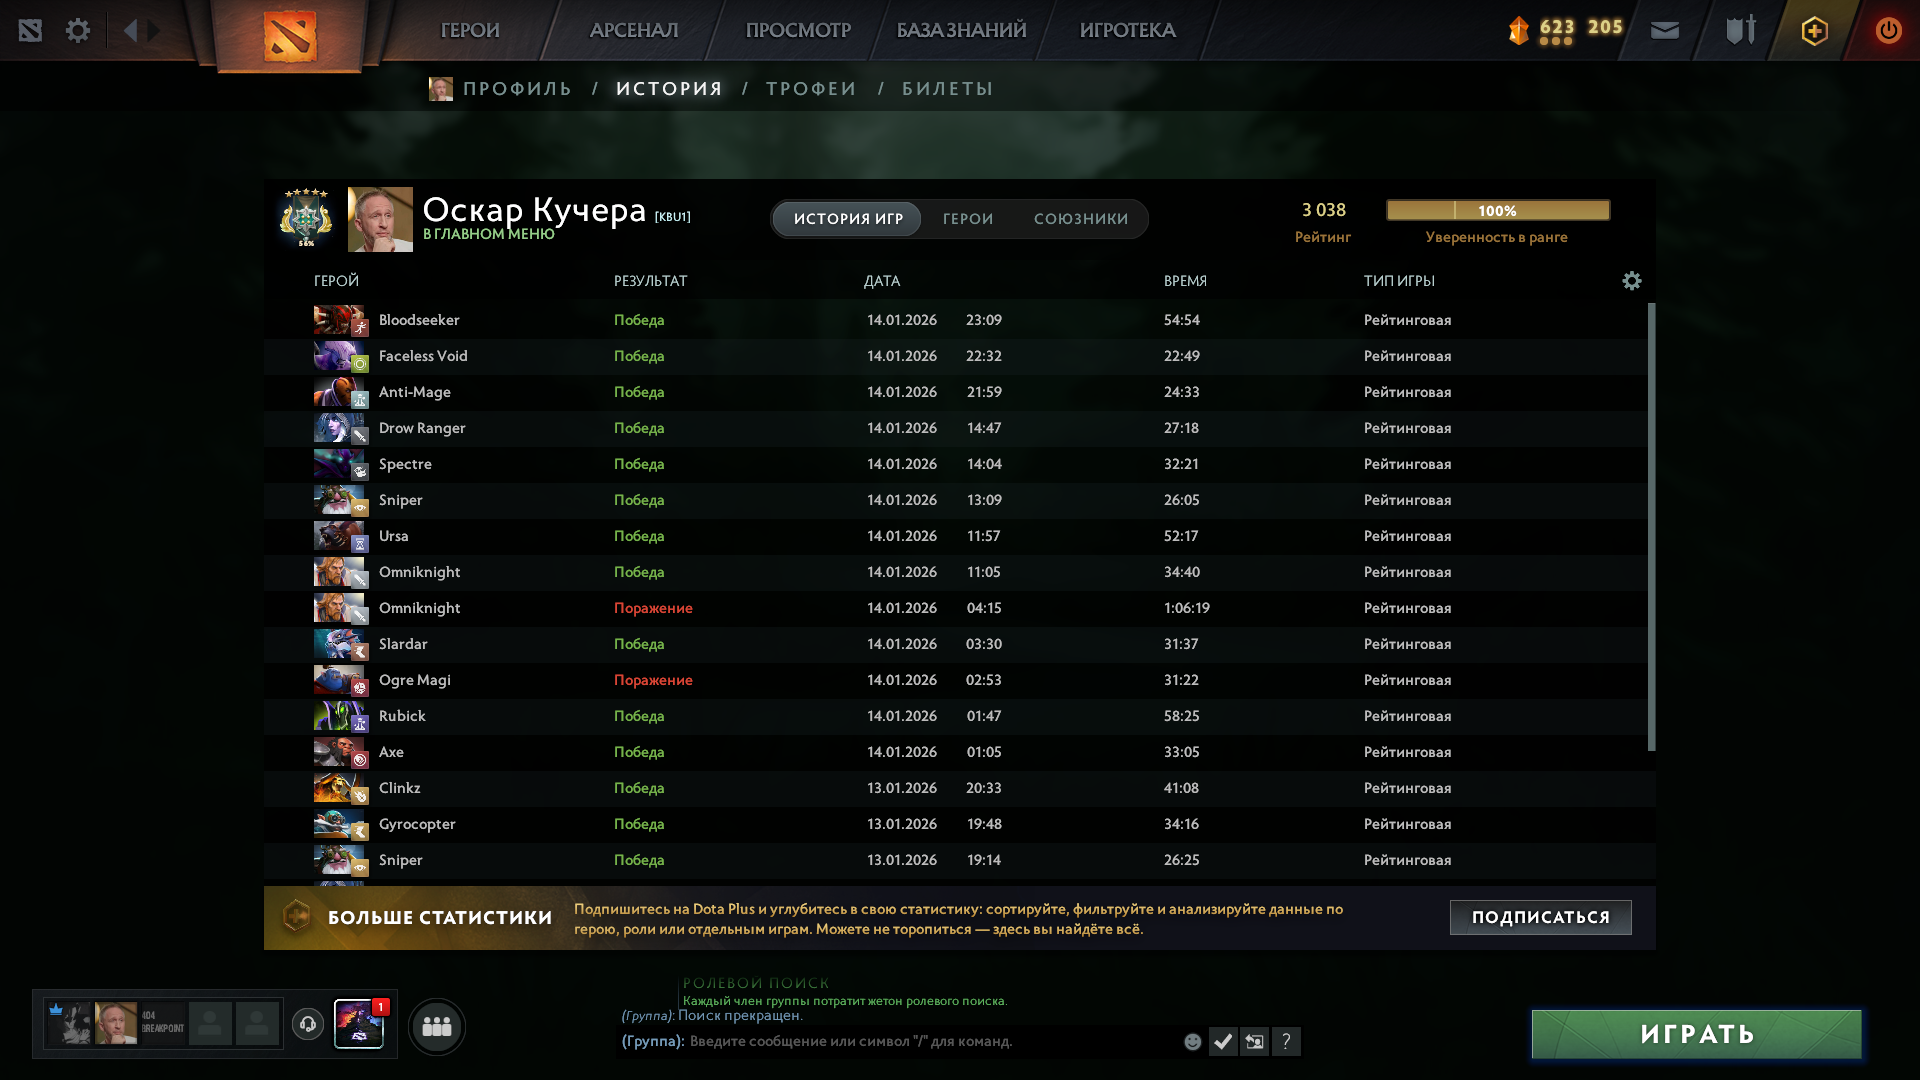1920x1080 pixels.
Task: Click the emoticon smiley in chat
Action: (x=1192, y=1042)
